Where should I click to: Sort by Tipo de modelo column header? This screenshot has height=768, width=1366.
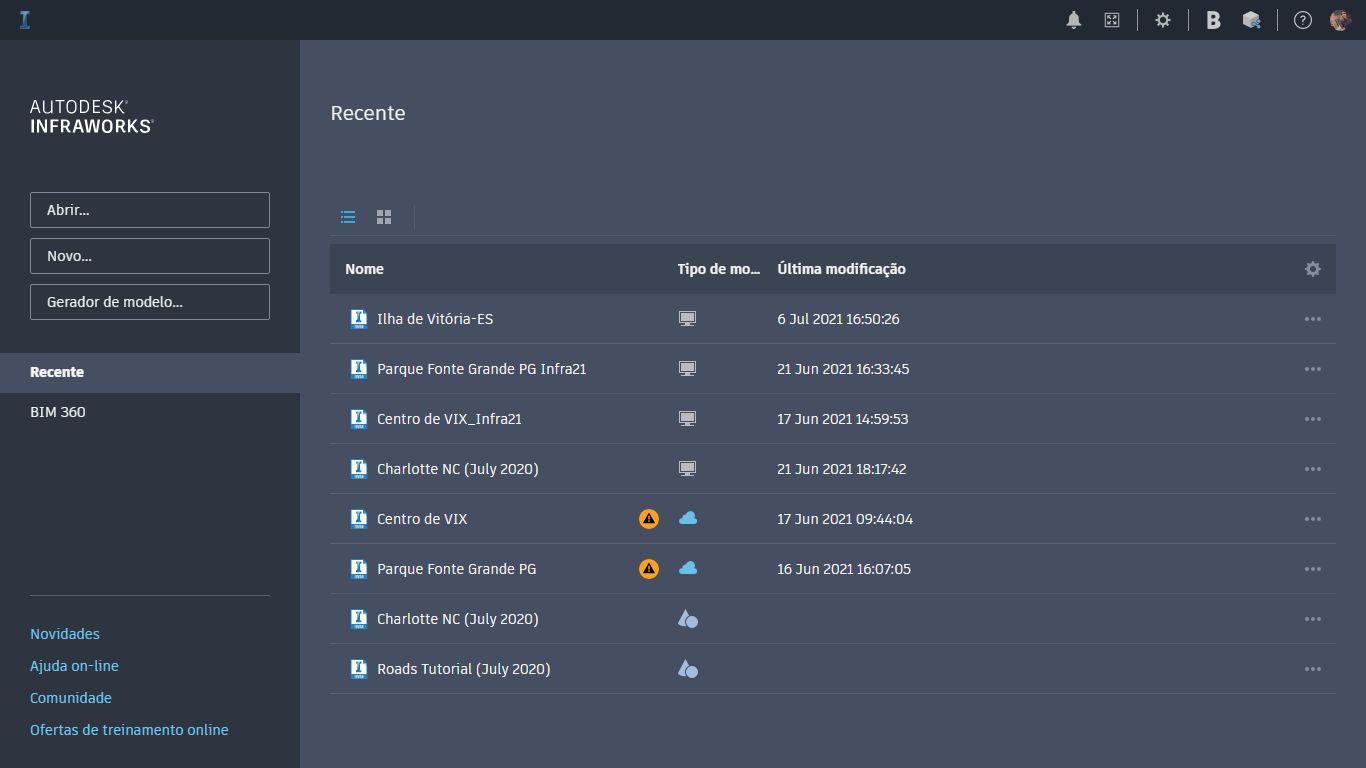(719, 269)
